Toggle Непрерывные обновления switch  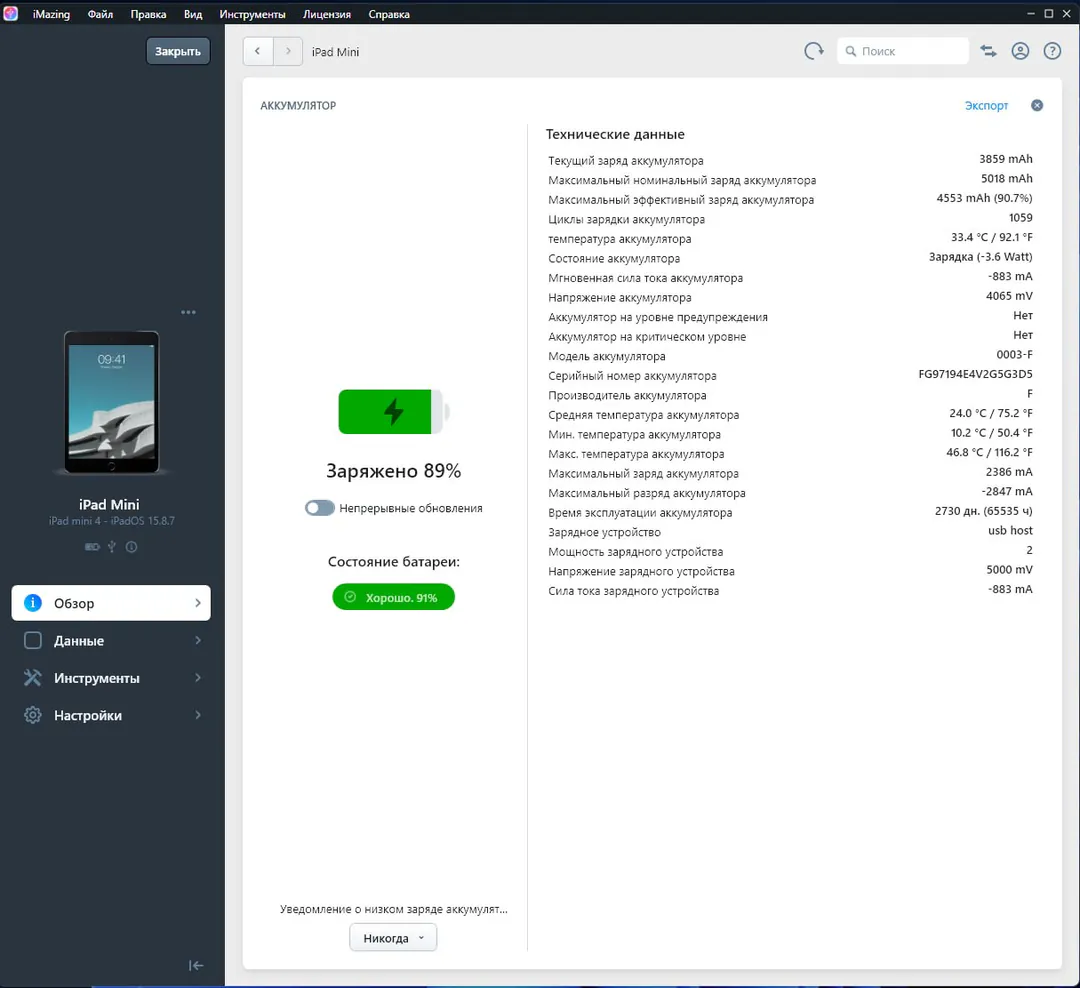(320, 508)
